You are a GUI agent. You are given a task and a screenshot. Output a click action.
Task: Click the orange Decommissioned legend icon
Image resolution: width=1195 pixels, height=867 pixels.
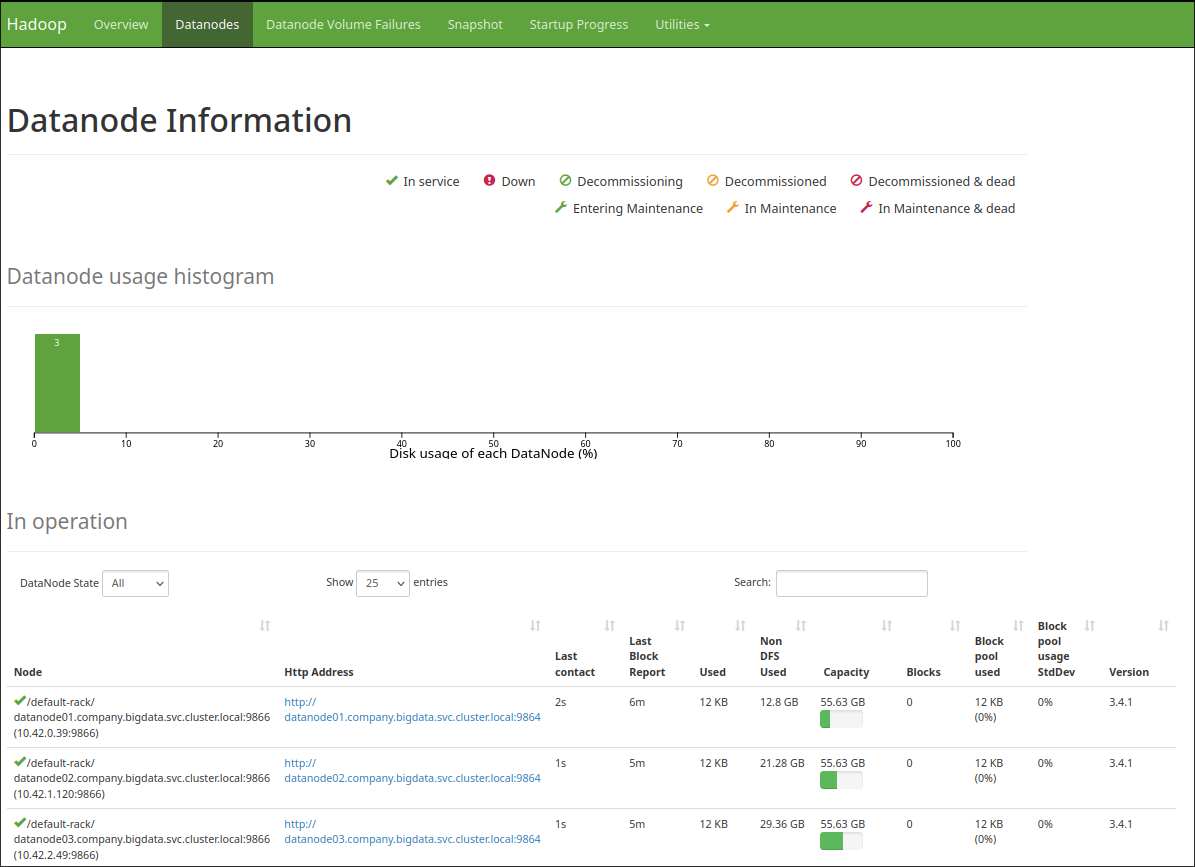pyautogui.click(x=713, y=181)
